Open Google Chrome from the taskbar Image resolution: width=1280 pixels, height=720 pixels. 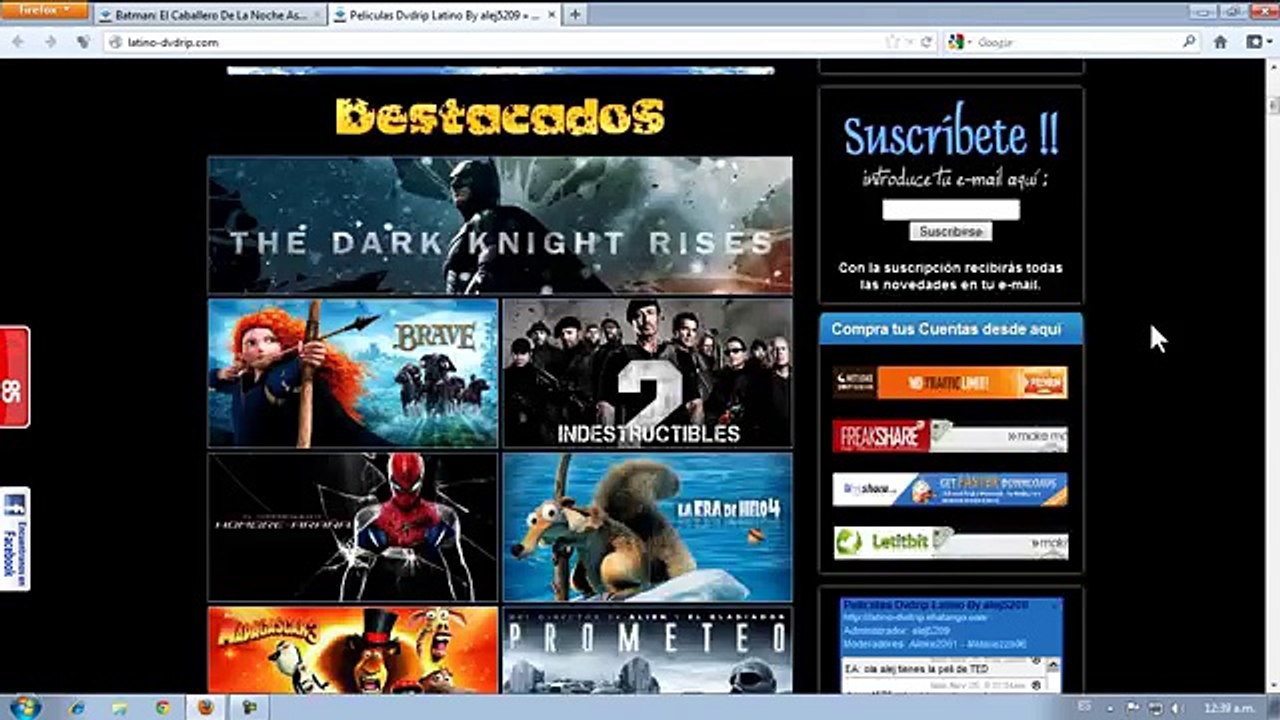pos(162,707)
